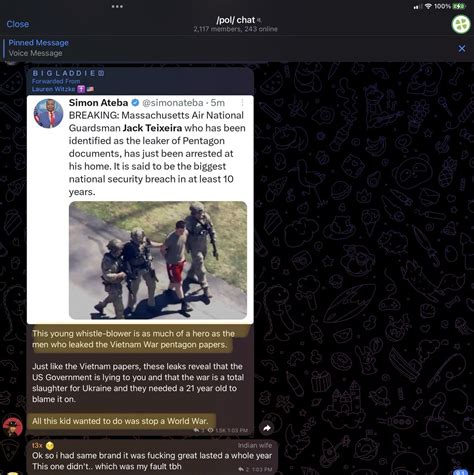Click the 'This young whistle-blower' highlighted text
The height and width of the screenshot is (475, 474).
pyautogui.click(x=133, y=339)
